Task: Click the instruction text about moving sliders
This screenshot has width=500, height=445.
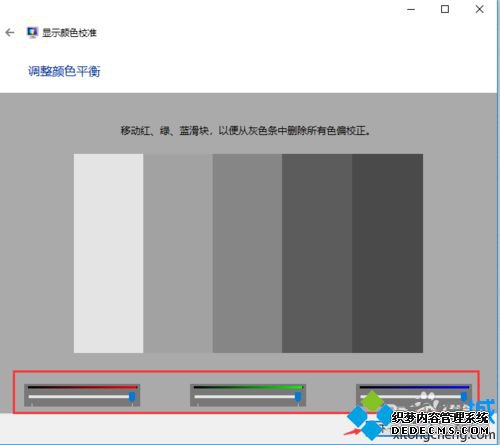Action: coord(246,130)
